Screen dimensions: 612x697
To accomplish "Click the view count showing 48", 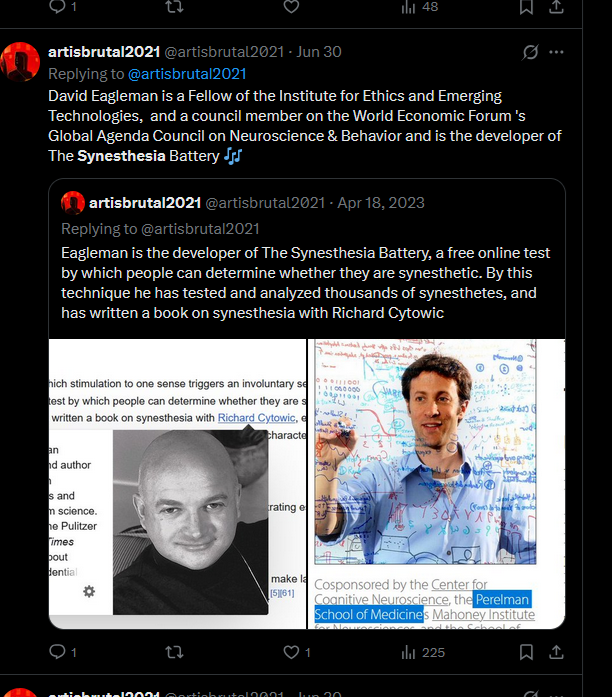I will [x=419, y=7].
